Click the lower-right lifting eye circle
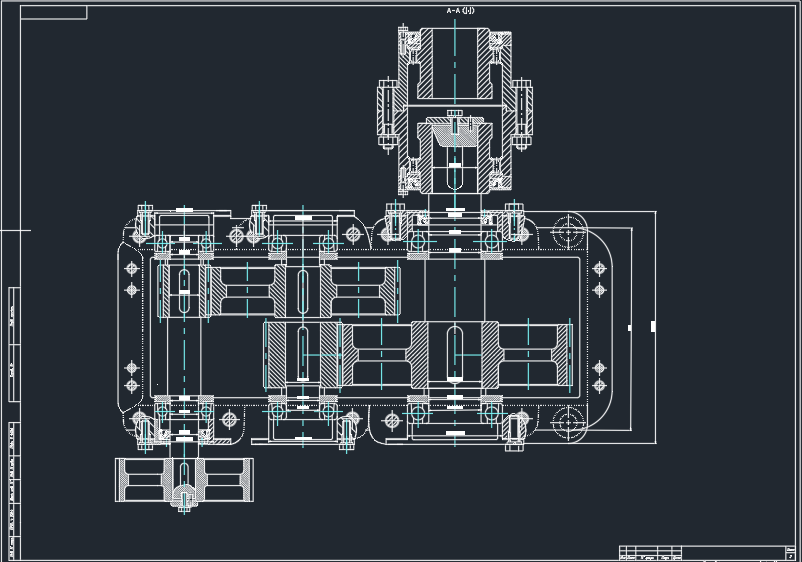Screen dimensions: 802x562 pyautogui.click(x=569, y=421)
